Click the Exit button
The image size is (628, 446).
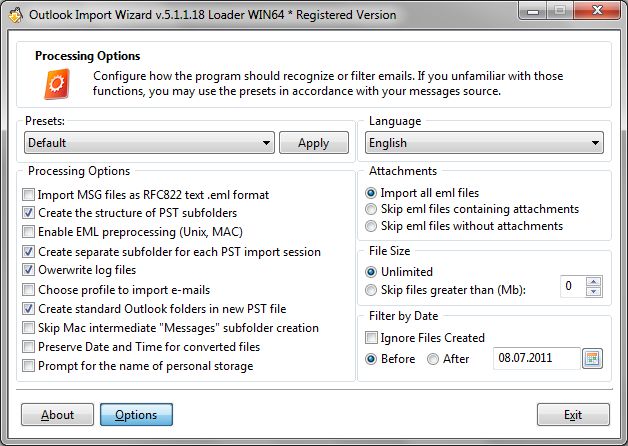[573, 415]
